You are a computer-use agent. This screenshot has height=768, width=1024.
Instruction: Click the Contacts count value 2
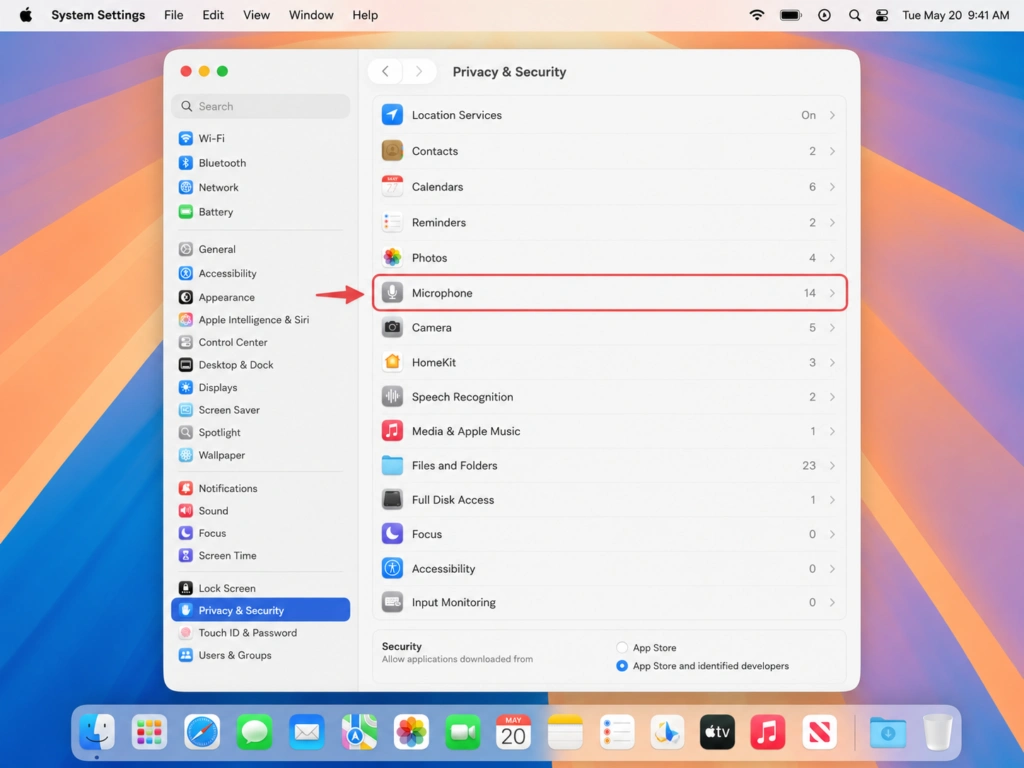[x=812, y=151]
